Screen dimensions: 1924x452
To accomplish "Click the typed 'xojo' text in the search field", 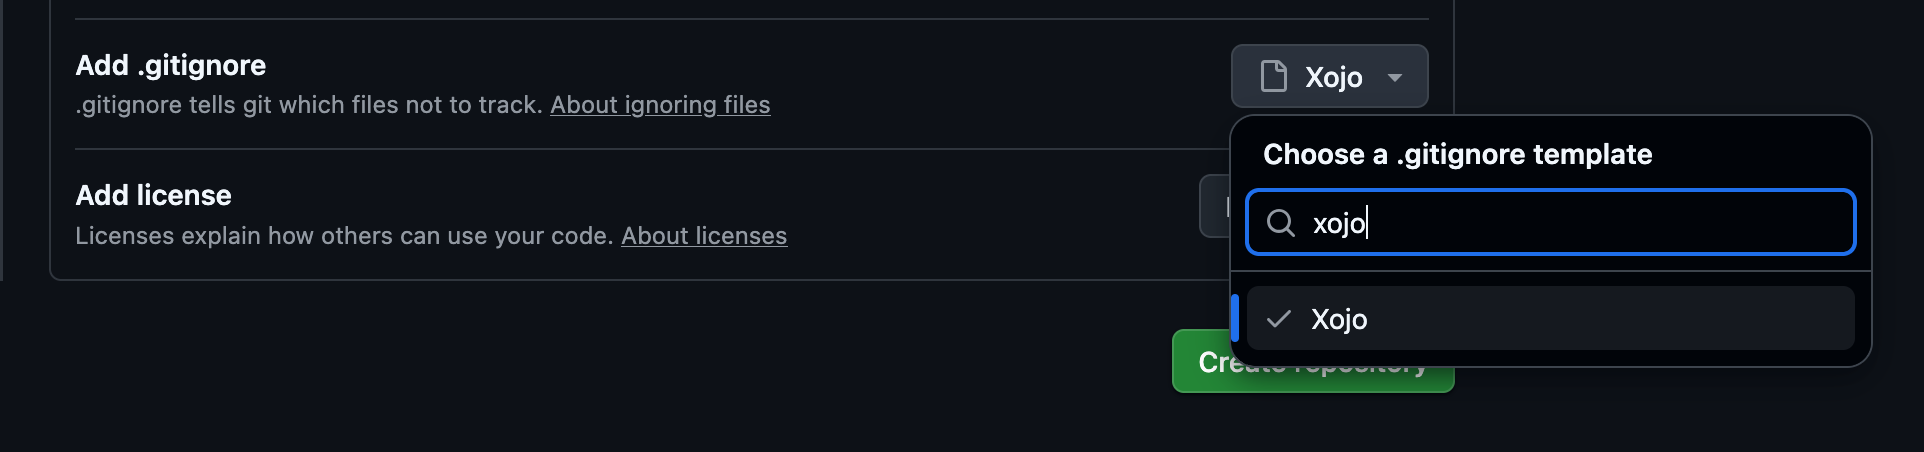I will tap(1338, 223).
